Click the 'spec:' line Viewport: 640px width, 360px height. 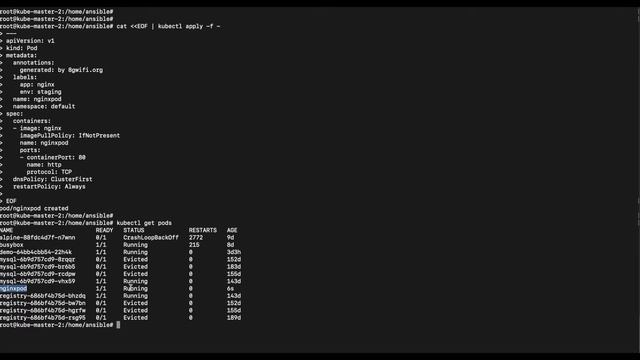click(x=14, y=114)
